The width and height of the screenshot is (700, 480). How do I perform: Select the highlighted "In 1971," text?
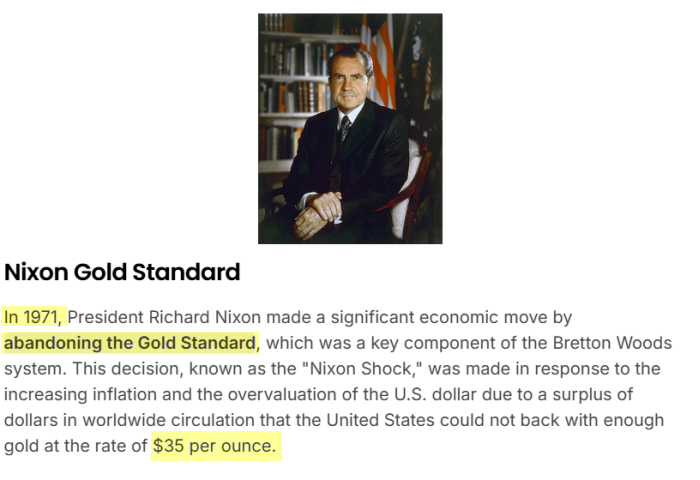coord(32,317)
